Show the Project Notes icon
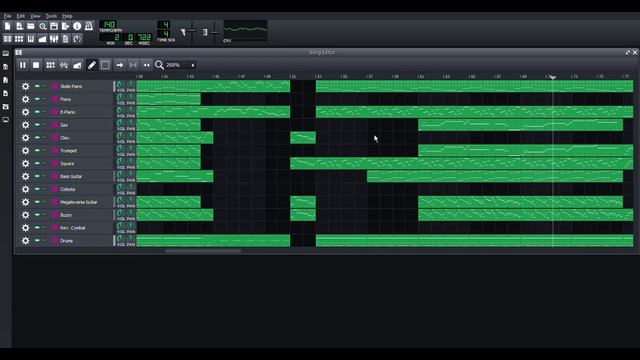The width and height of the screenshot is (640, 360). click(x=65, y=39)
